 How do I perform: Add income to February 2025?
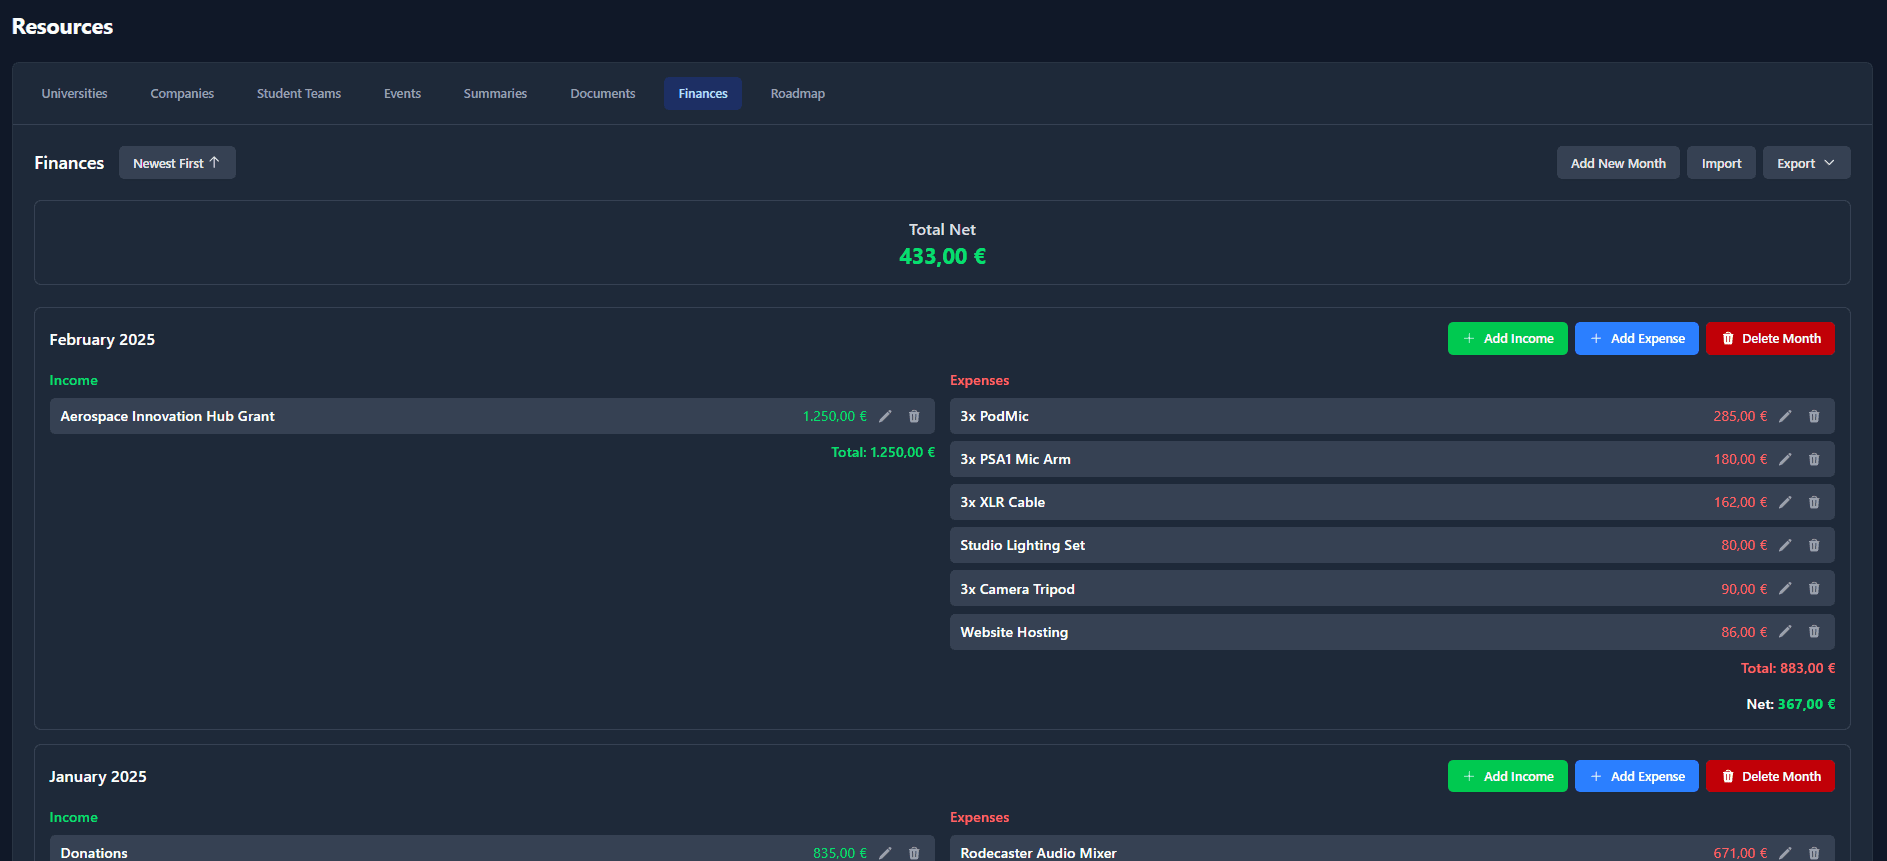click(1507, 339)
